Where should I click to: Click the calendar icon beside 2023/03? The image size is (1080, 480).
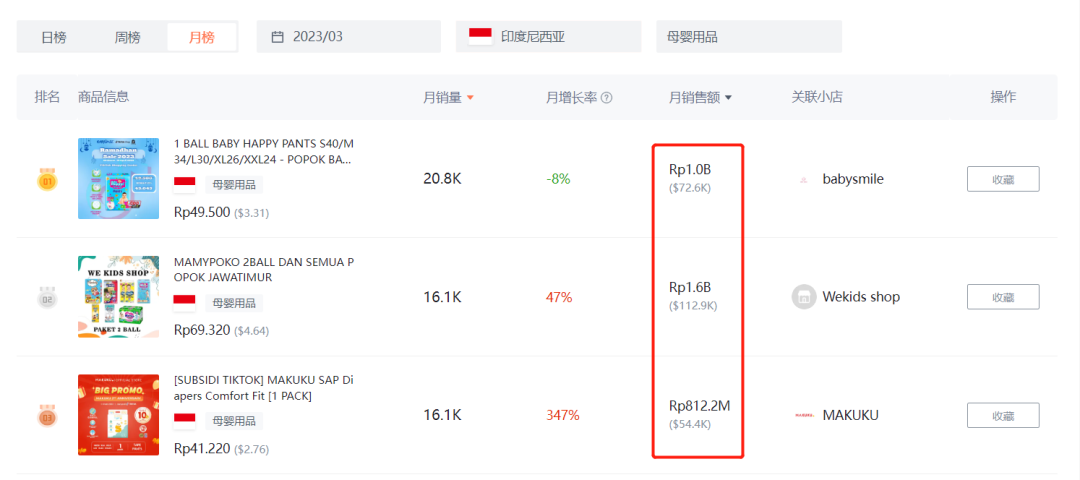[277, 37]
